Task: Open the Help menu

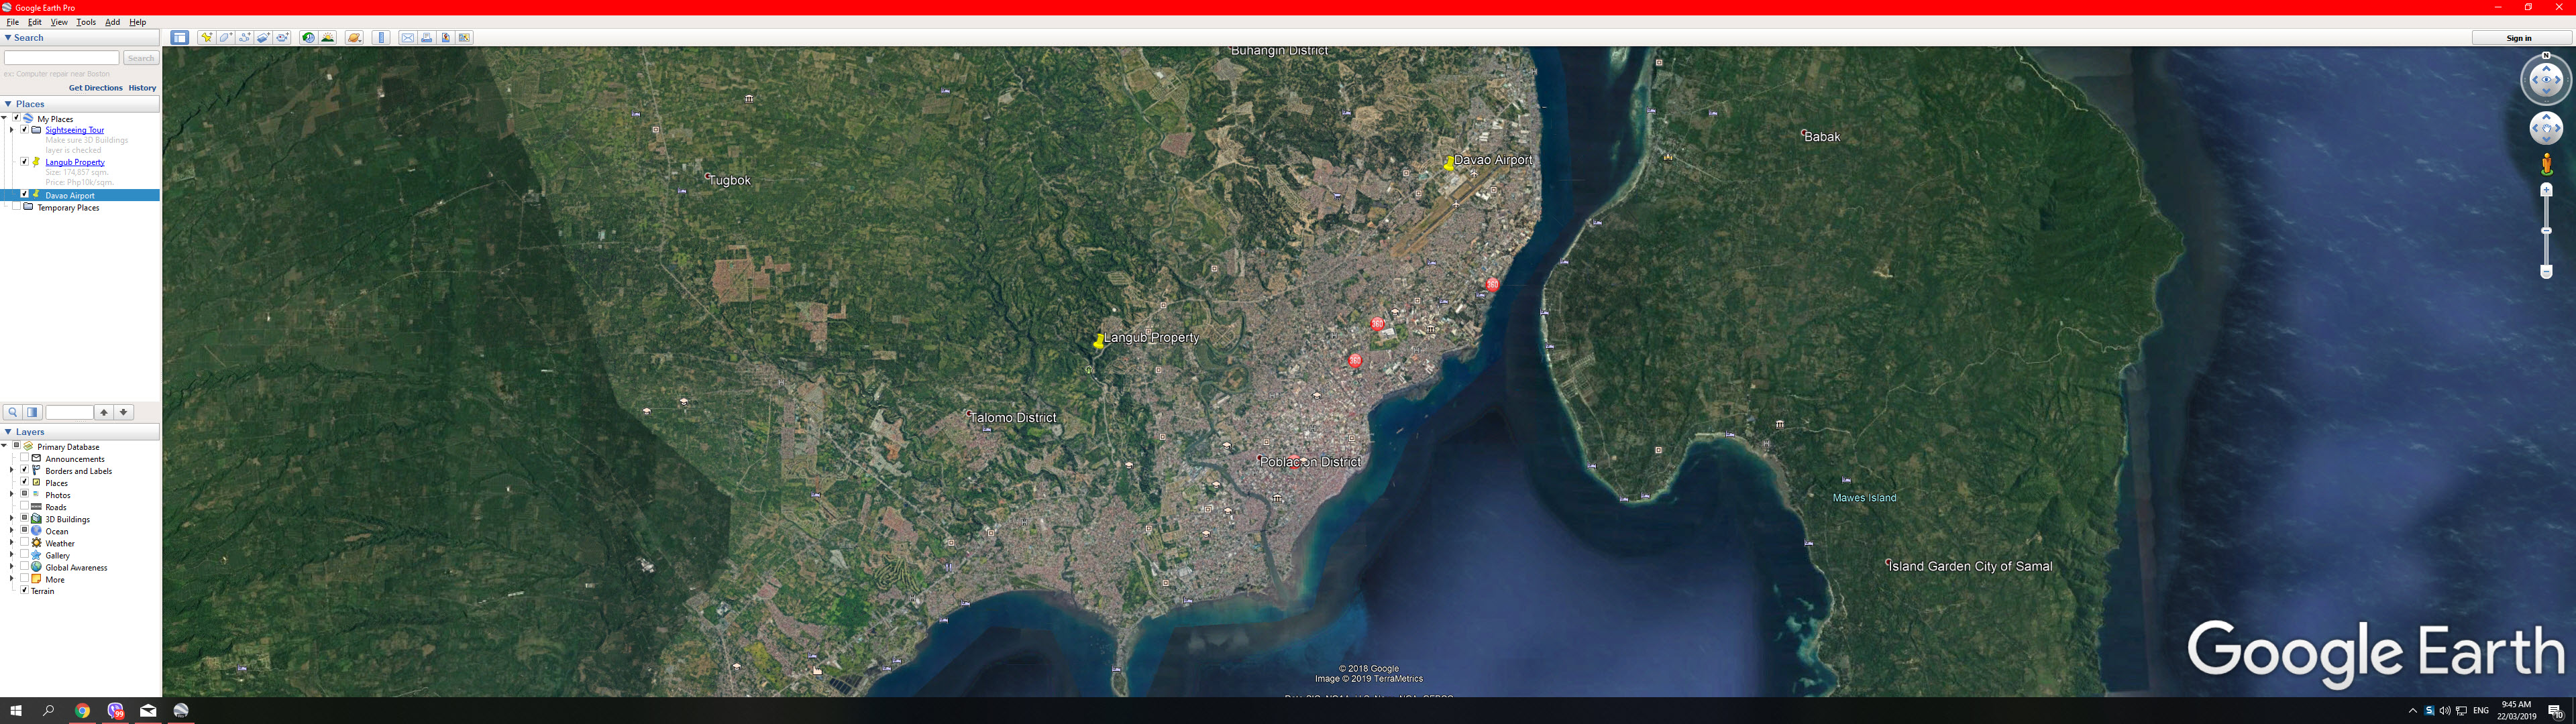Action: coord(138,22)
